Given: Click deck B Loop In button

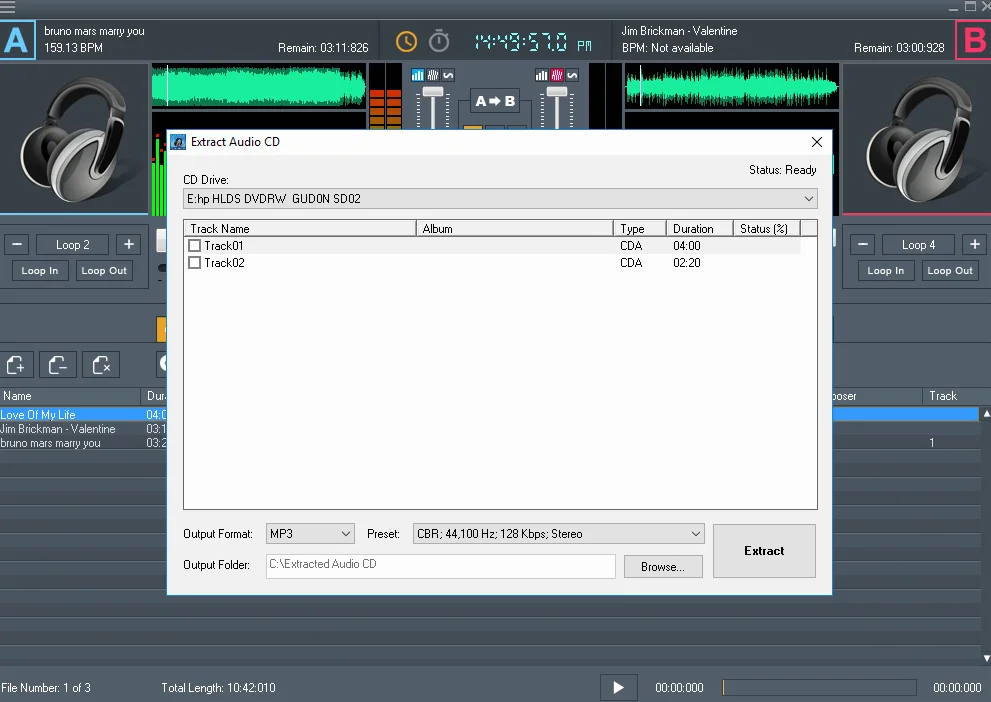Looking at the screenshot, I should (x=885, y=270).
